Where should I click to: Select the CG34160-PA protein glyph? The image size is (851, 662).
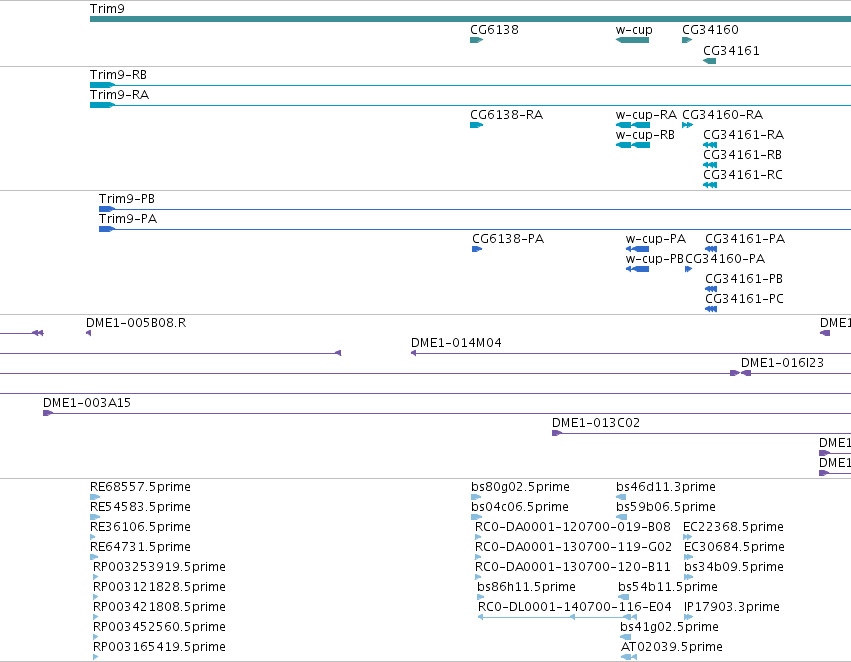pyautogui.click(x=689, y=270)
